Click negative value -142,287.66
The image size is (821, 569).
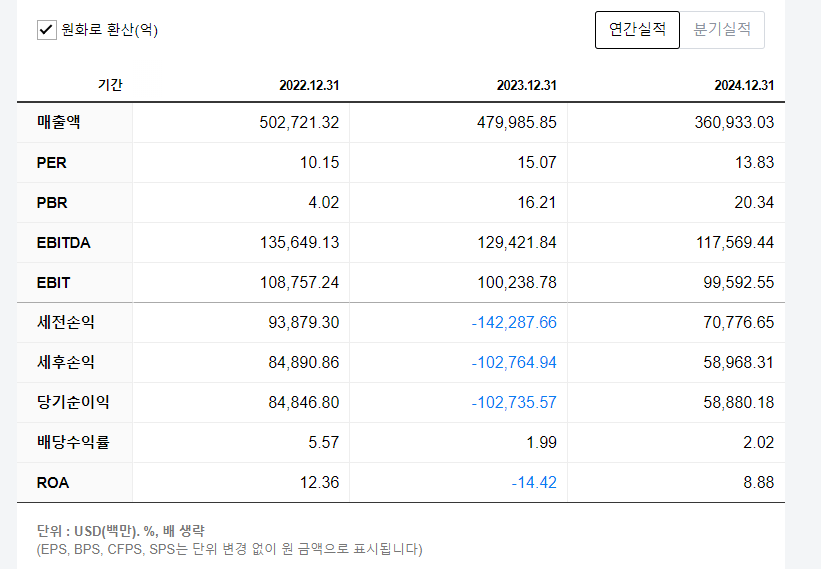tap(514, 322)
